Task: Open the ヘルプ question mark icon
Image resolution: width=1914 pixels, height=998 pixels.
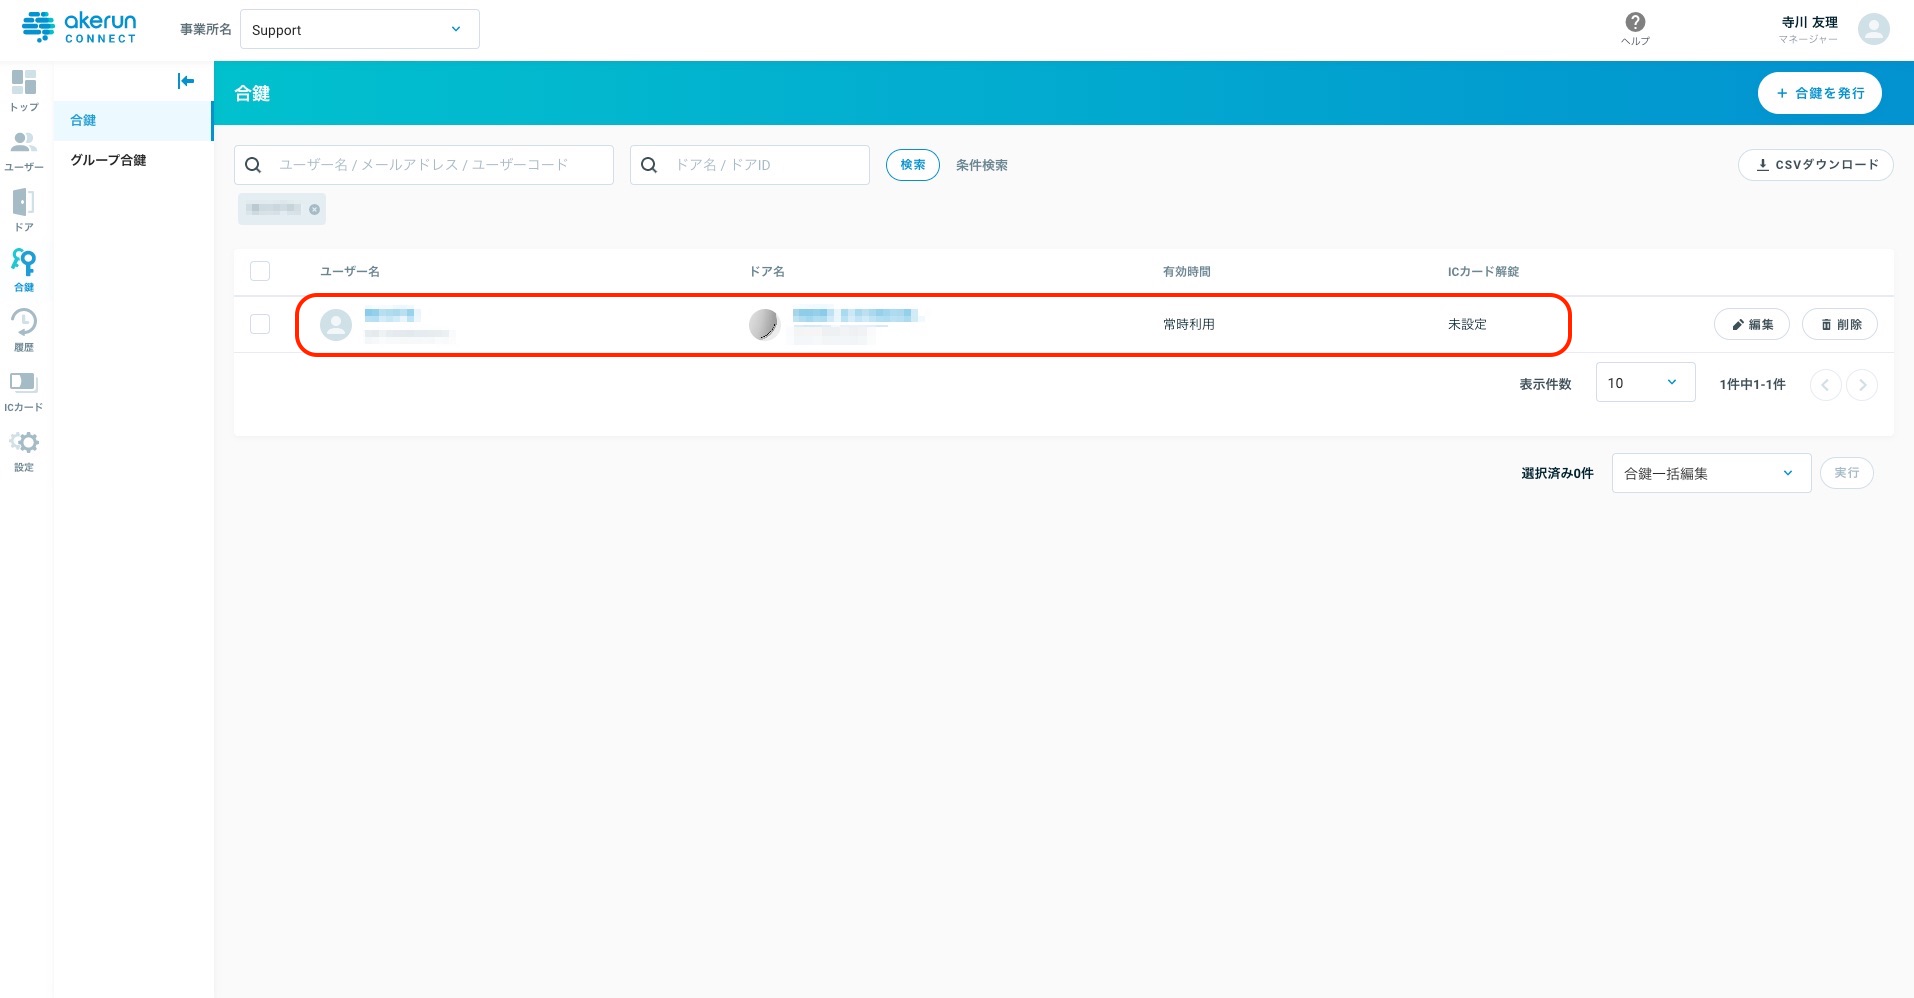Action: click(1635, 28)
